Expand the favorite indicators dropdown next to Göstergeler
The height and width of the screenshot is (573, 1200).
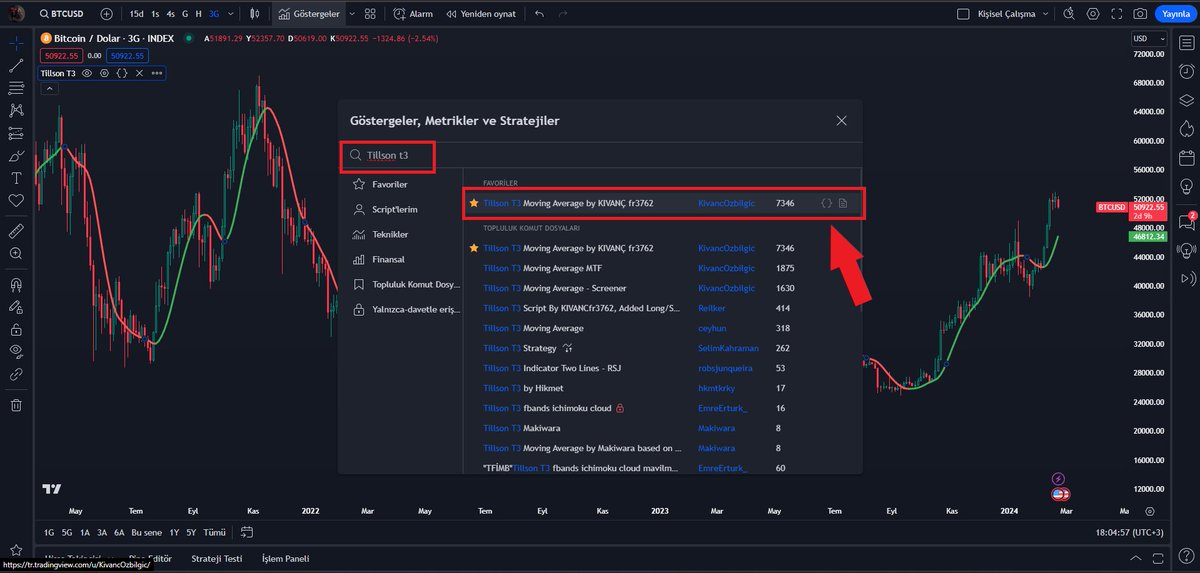pyautogui.click(x=352, y=14)
